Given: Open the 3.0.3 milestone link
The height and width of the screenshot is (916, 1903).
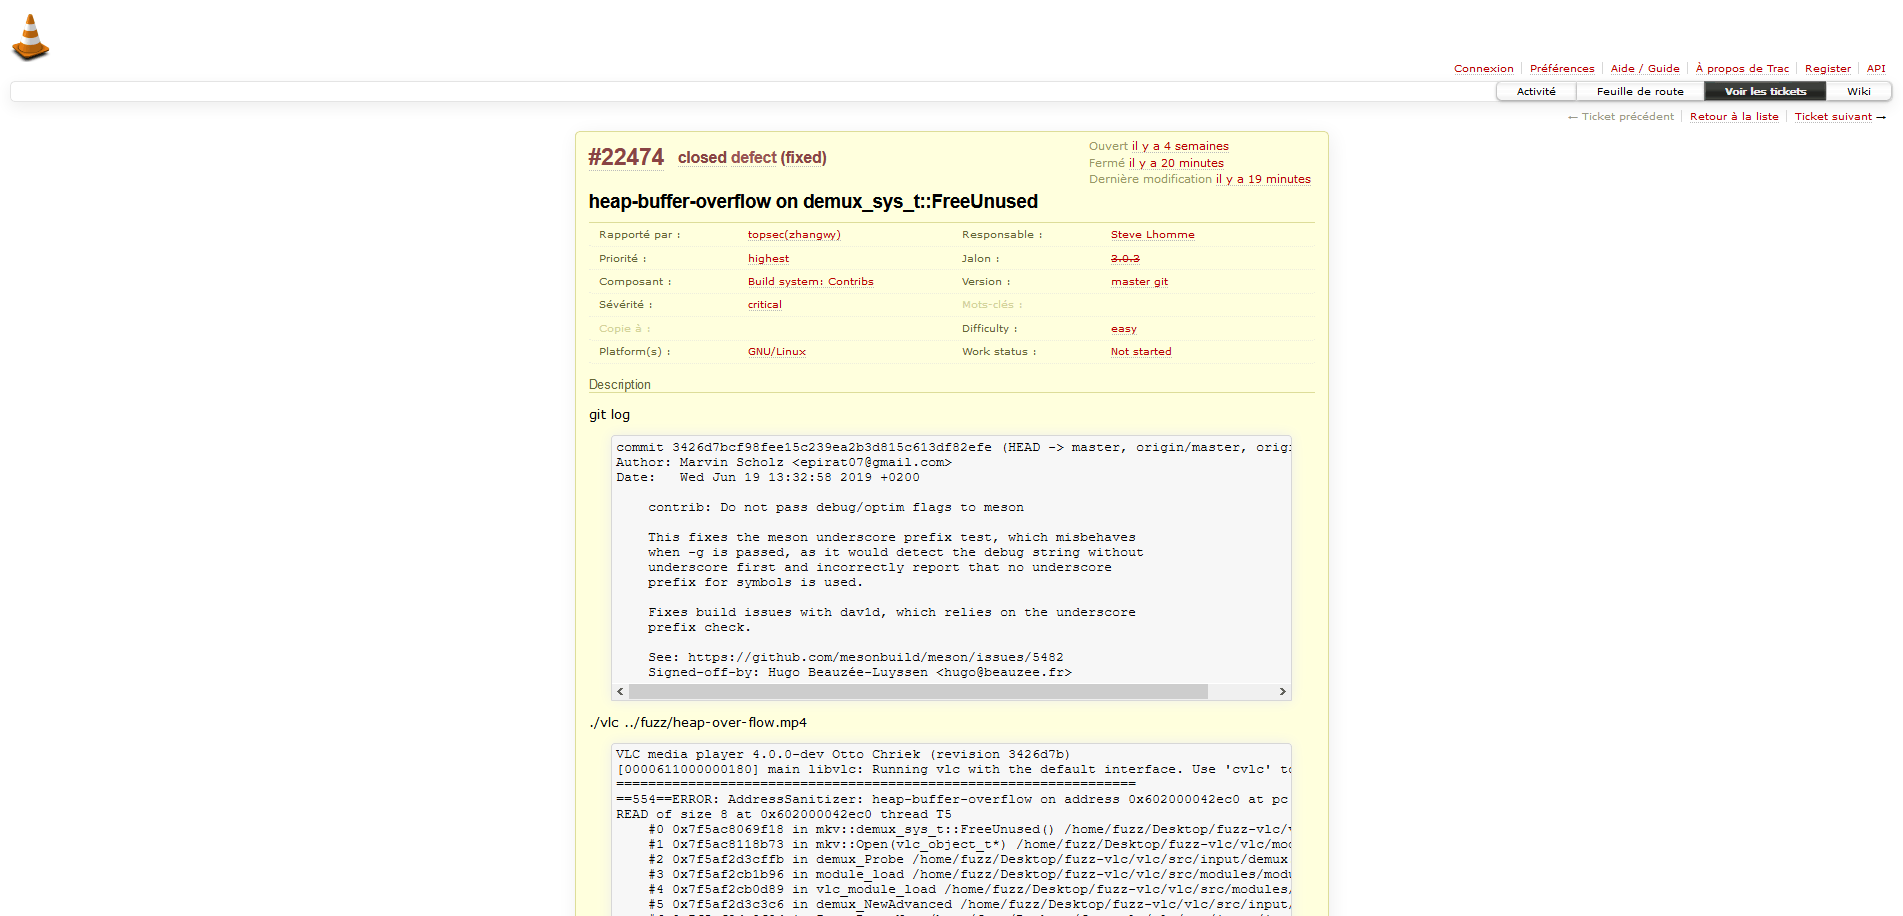Looking at the screenshot, I should click(1125, 259).
